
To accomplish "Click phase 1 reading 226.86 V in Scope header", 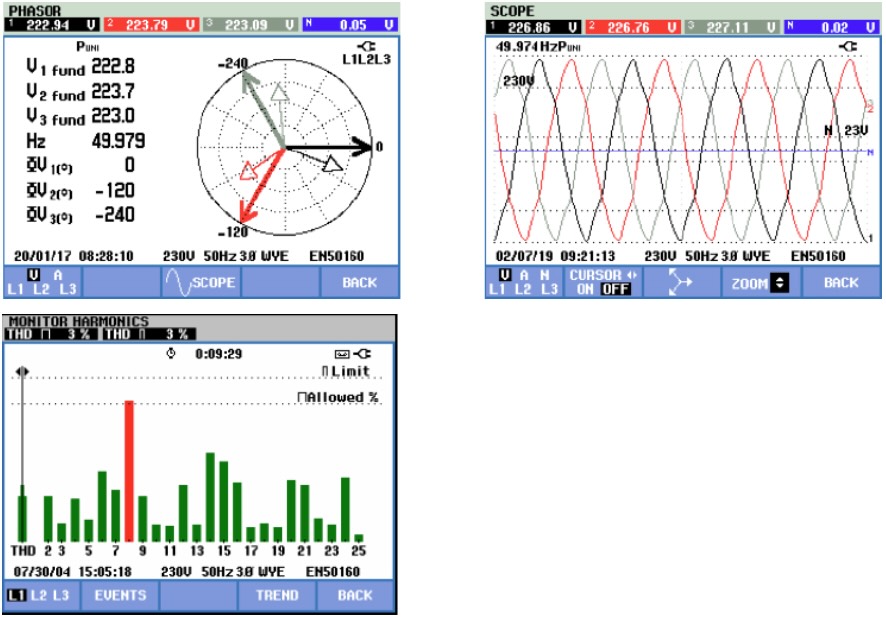I will tap(533, 27).
